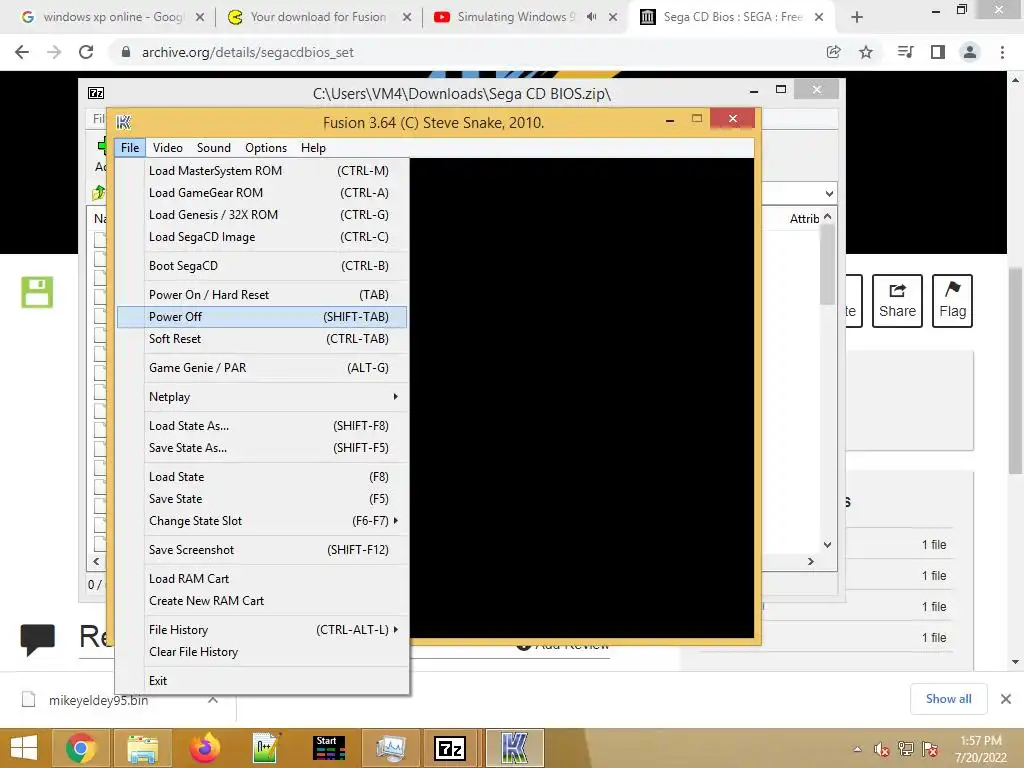1024x768 pixels.
Task: Open Notepad++ from the taskbar
Action: pos(266,748)
